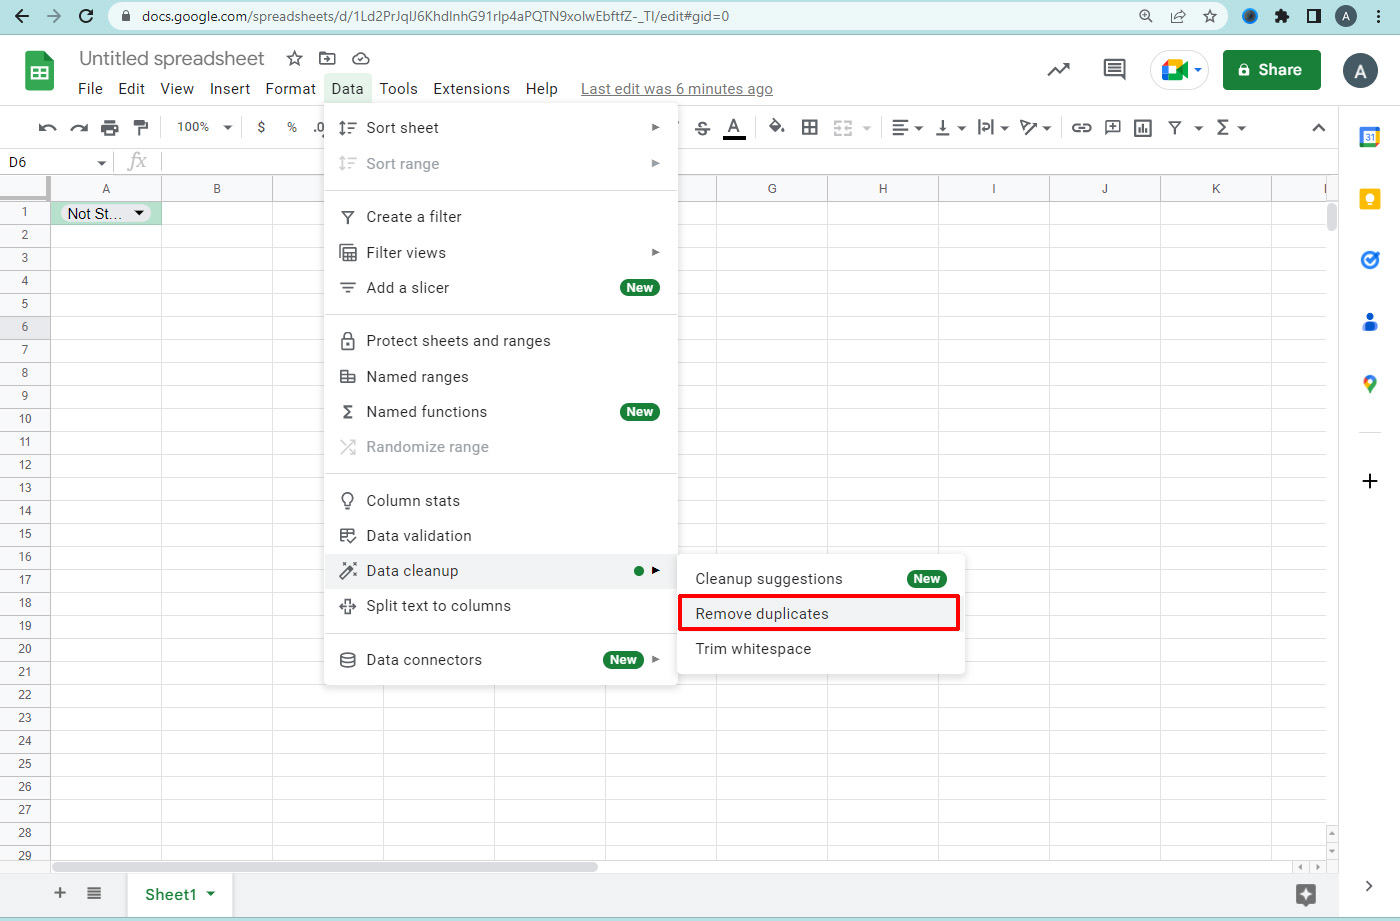Image resolution: width=1400 pixels, height=921 pixels.
Task: Star the Untitled spreadsheet
Action: click(294, 58)
